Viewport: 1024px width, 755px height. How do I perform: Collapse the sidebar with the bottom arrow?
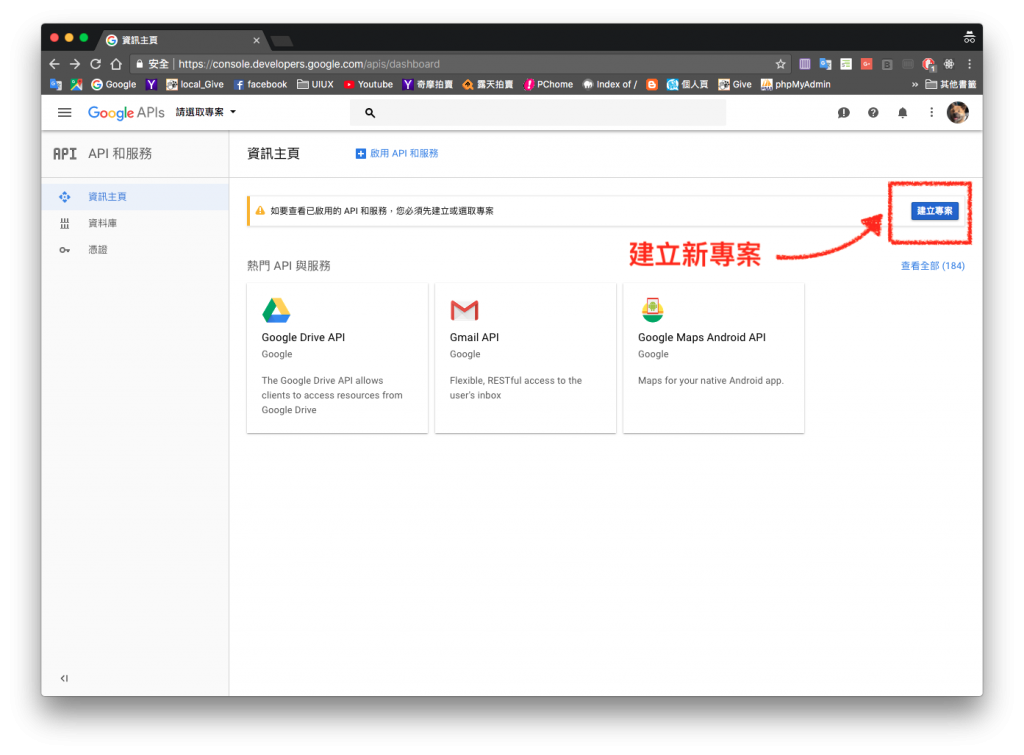coord(64,678)
